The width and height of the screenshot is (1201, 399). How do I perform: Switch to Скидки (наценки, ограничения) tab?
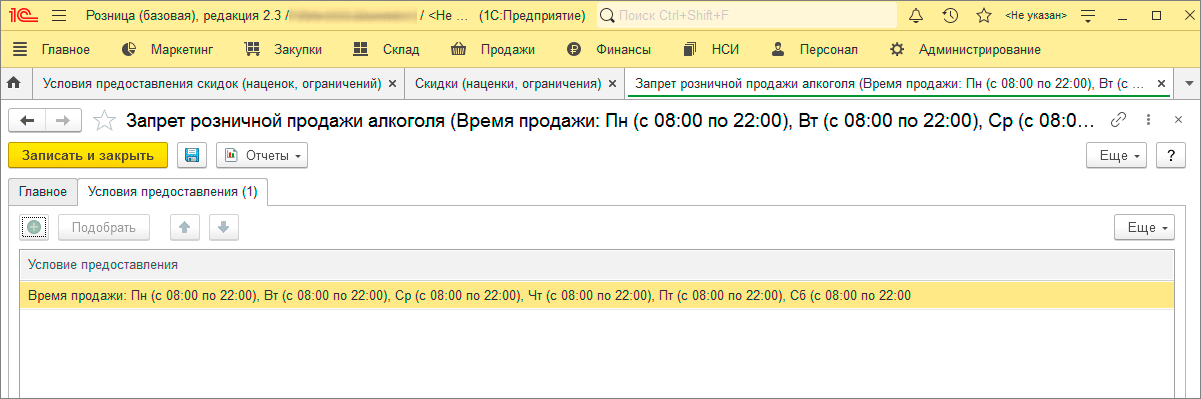(x=507, y=83)
